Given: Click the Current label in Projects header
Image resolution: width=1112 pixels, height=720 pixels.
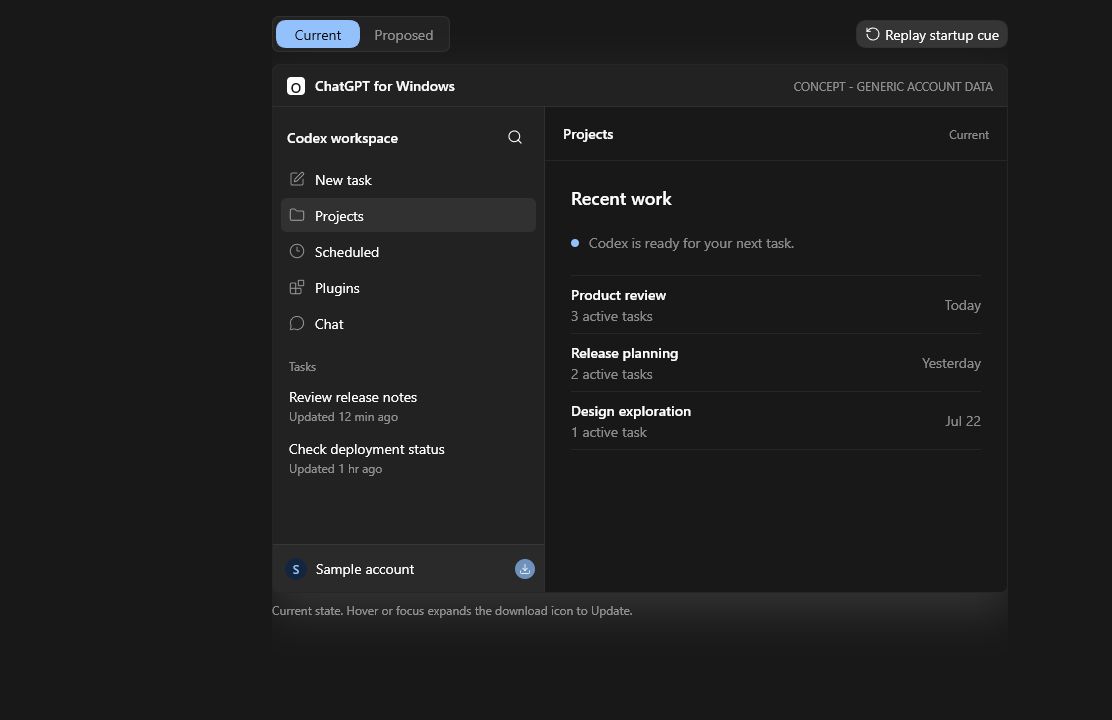Looking at the screenshot, I should click(969, 135).
